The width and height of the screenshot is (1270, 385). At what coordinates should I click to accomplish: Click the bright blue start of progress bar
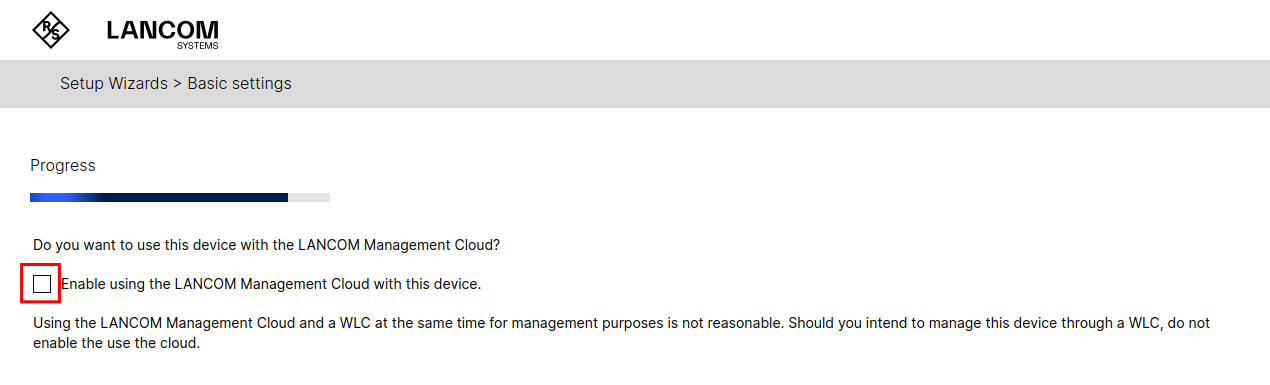55,198
